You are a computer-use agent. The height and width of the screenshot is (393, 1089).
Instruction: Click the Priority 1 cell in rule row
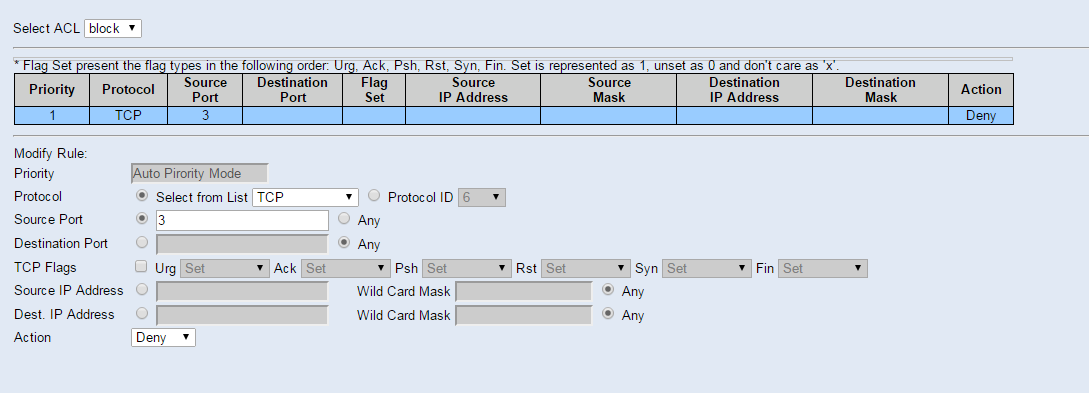52,116
